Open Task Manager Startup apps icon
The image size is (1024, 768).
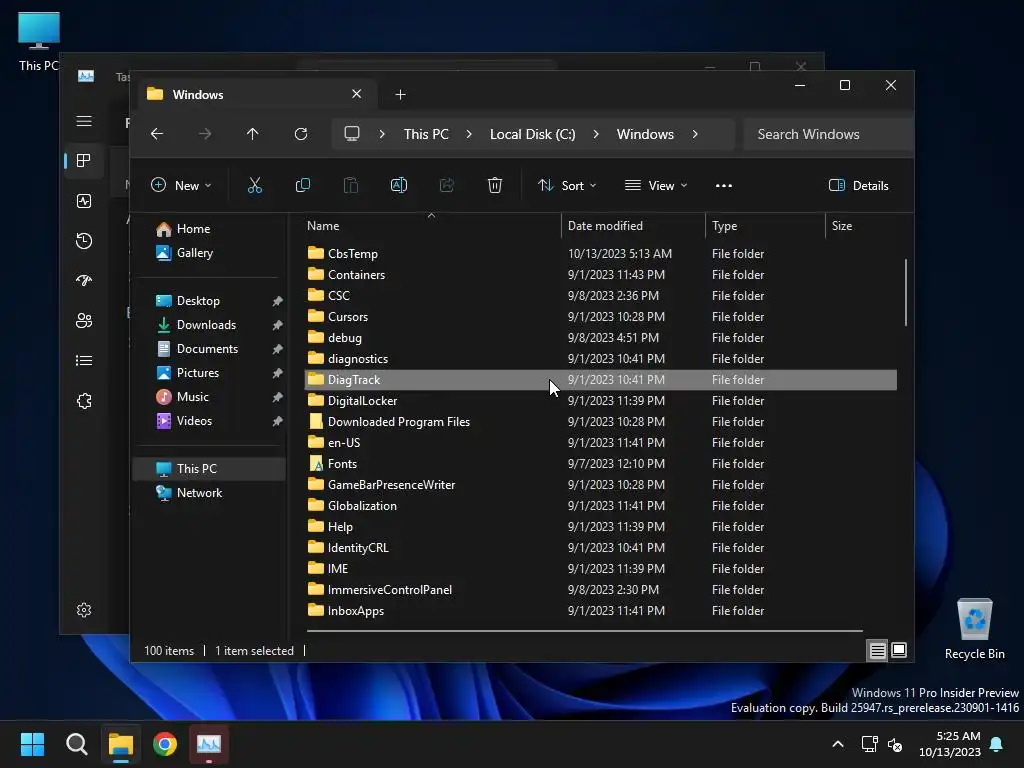tap(84, 281)
